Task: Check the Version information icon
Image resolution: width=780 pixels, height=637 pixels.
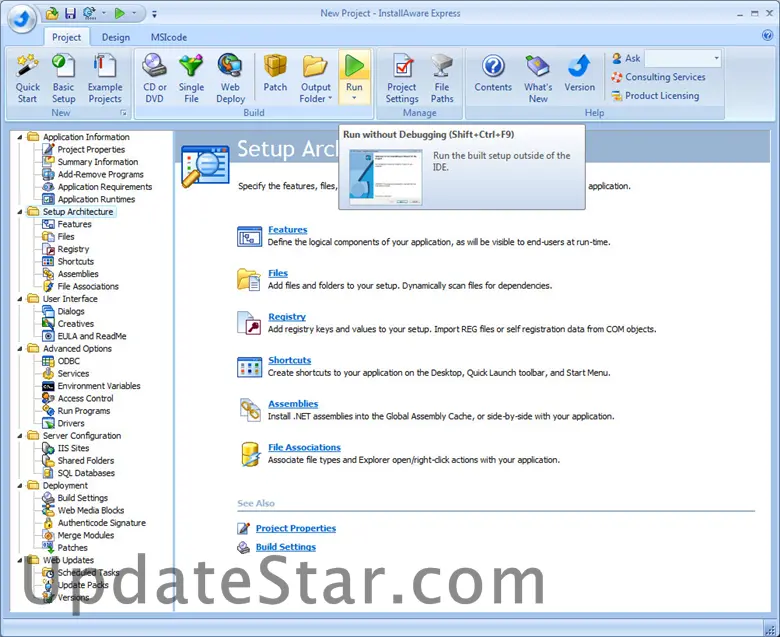Action: [x=580, y=73]
